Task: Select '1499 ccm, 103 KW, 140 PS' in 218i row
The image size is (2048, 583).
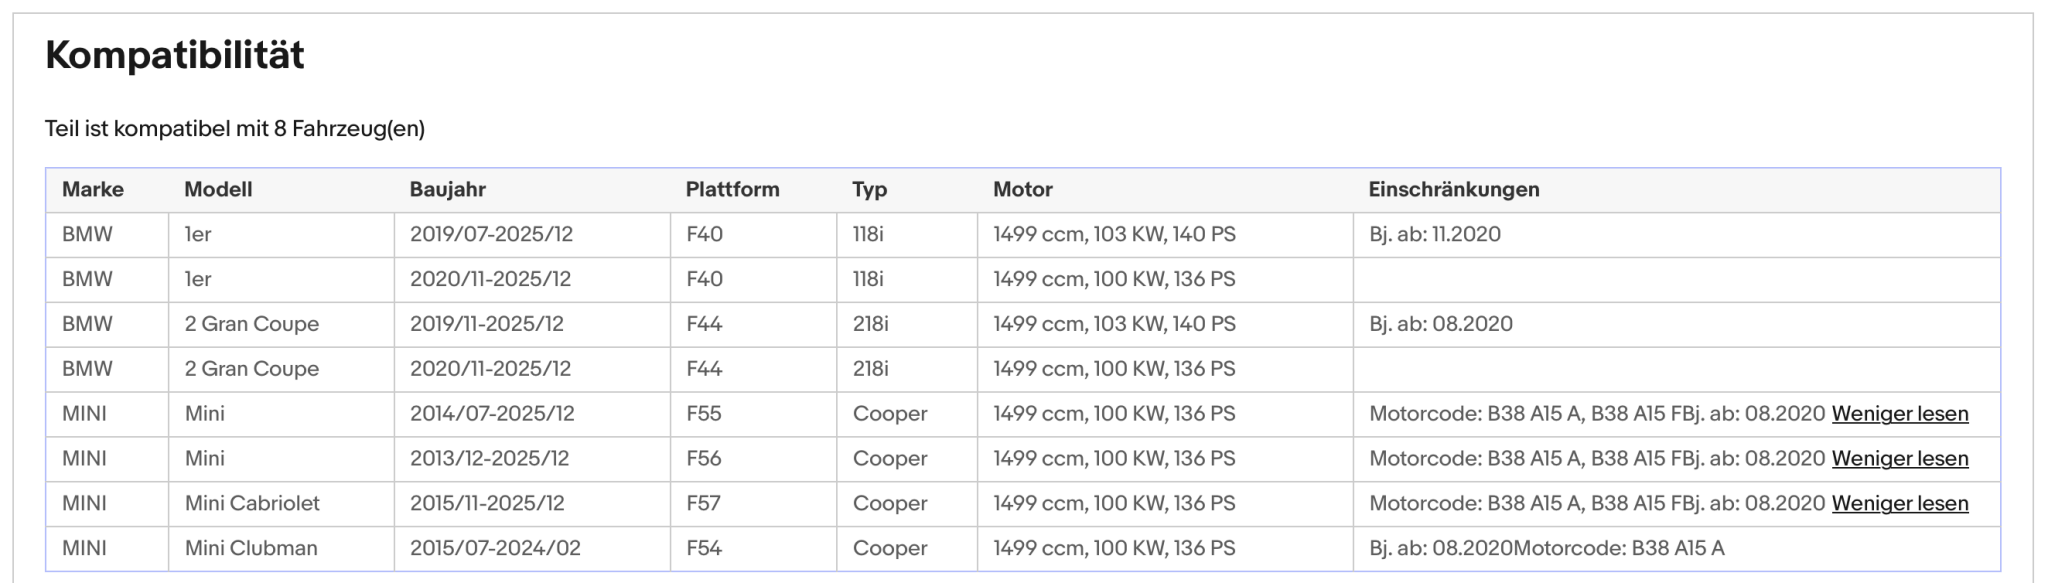Action: tap(1165, 325)
